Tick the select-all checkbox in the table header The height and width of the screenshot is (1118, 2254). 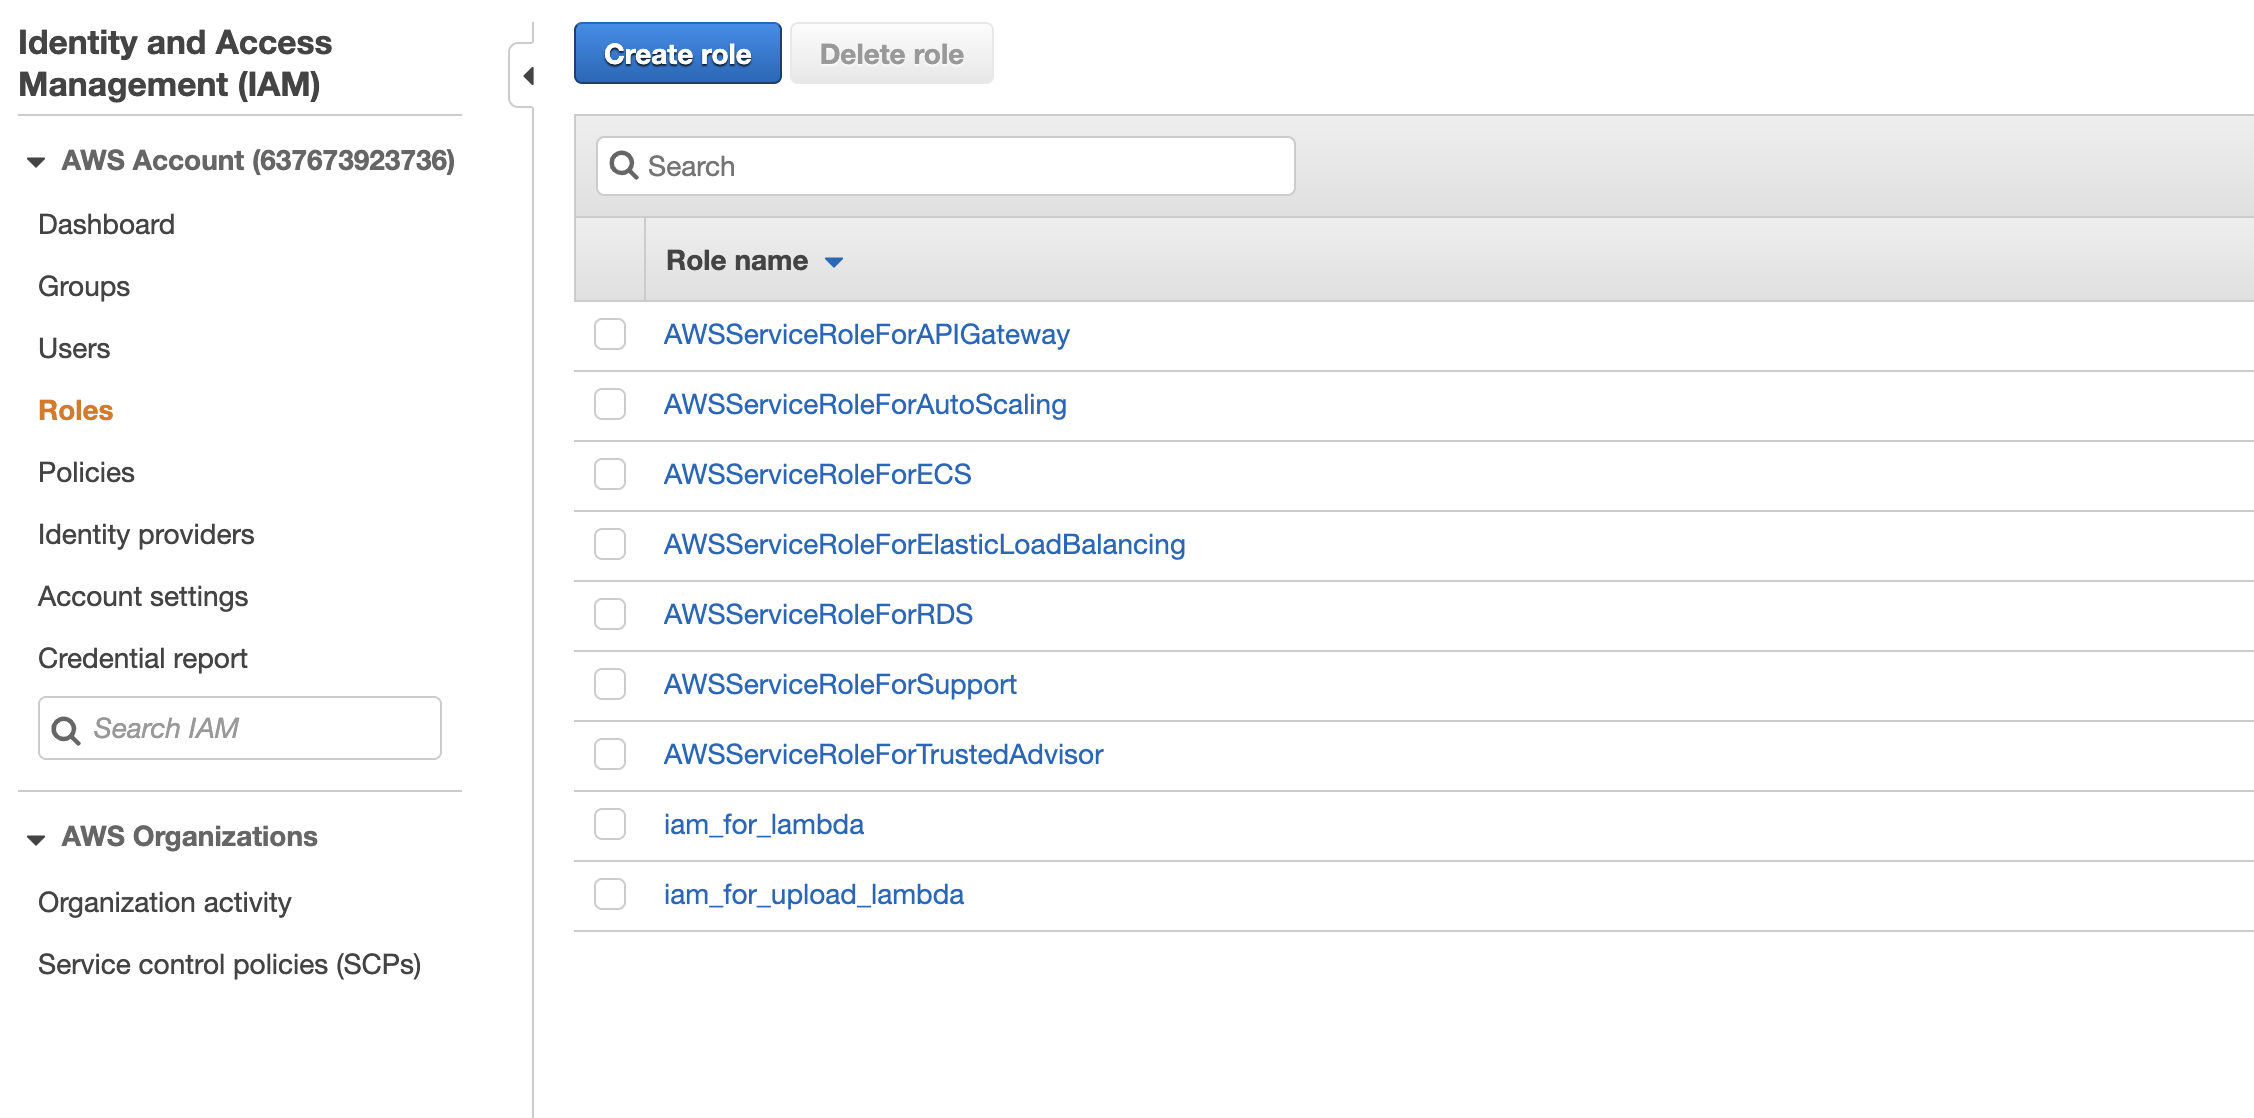tap(610, 259)
